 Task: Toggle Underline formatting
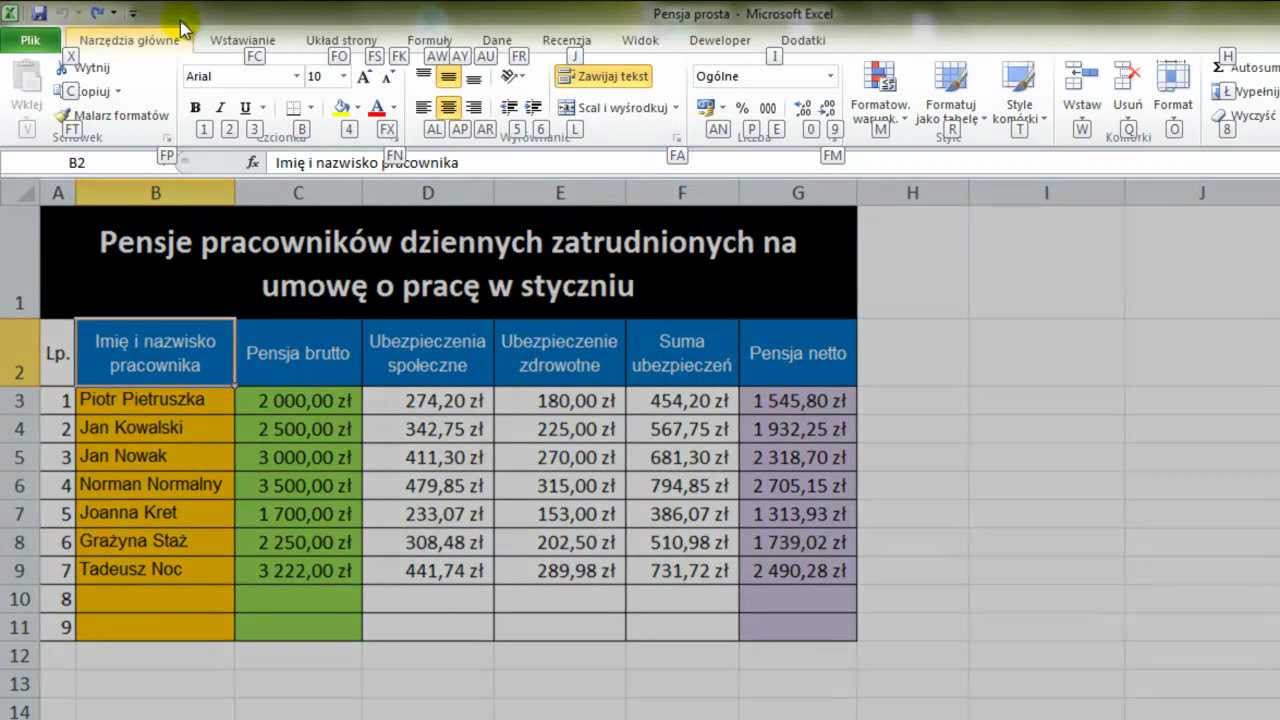(x=245, y=107)
